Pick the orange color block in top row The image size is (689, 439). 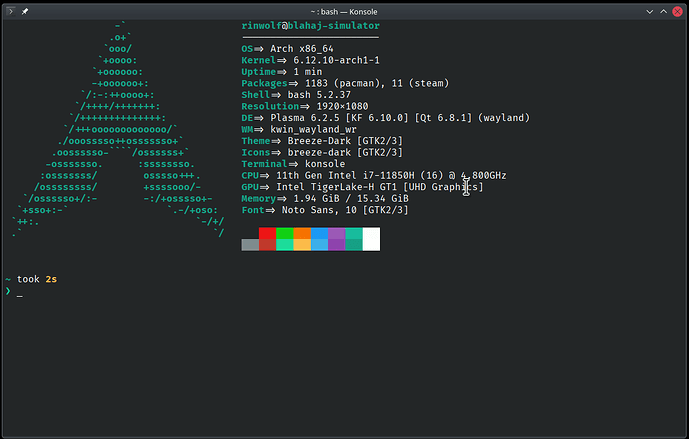click(x=302, y=234)
